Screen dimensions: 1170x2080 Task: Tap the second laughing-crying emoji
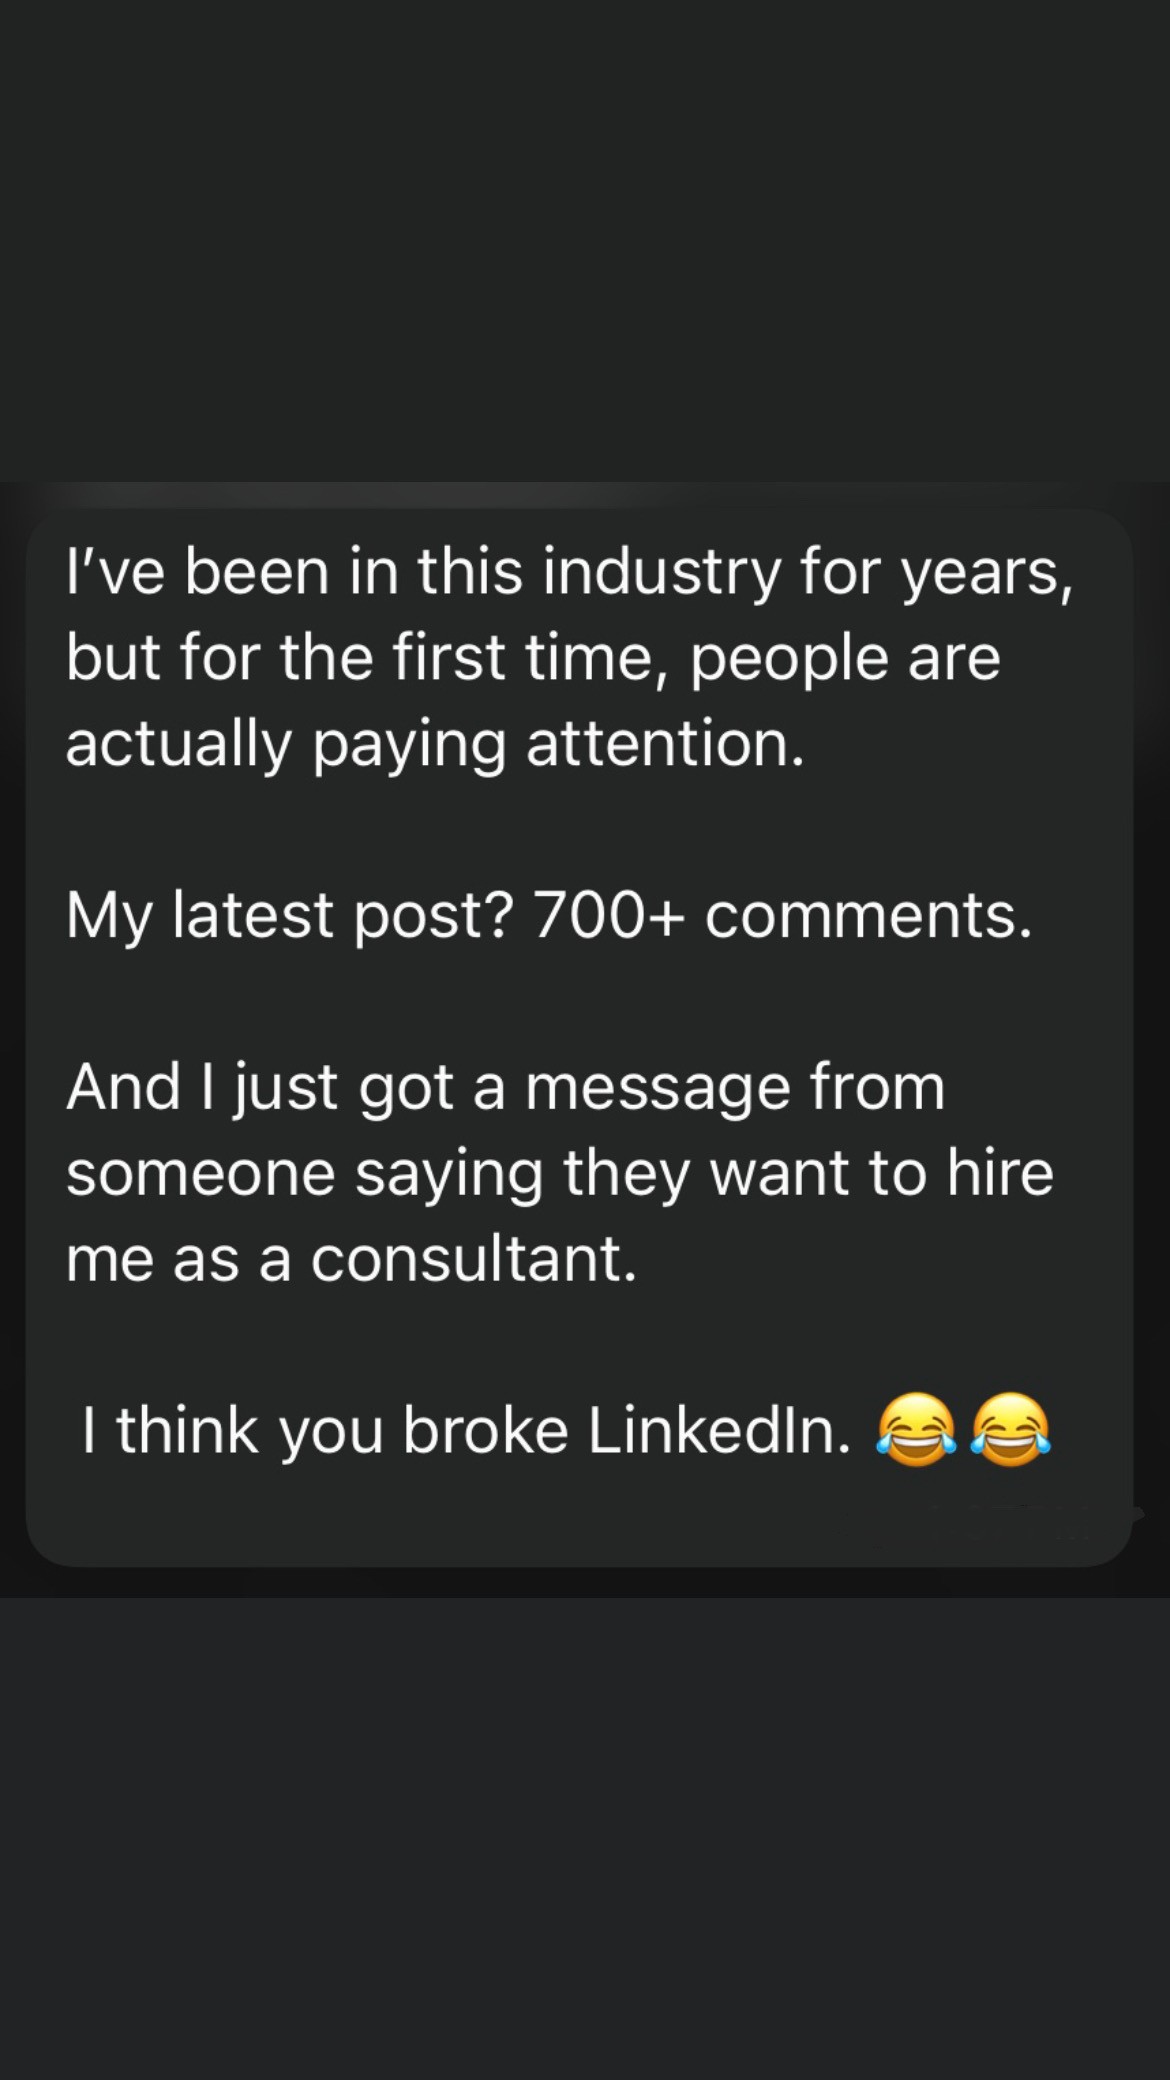point(1011,1430)
